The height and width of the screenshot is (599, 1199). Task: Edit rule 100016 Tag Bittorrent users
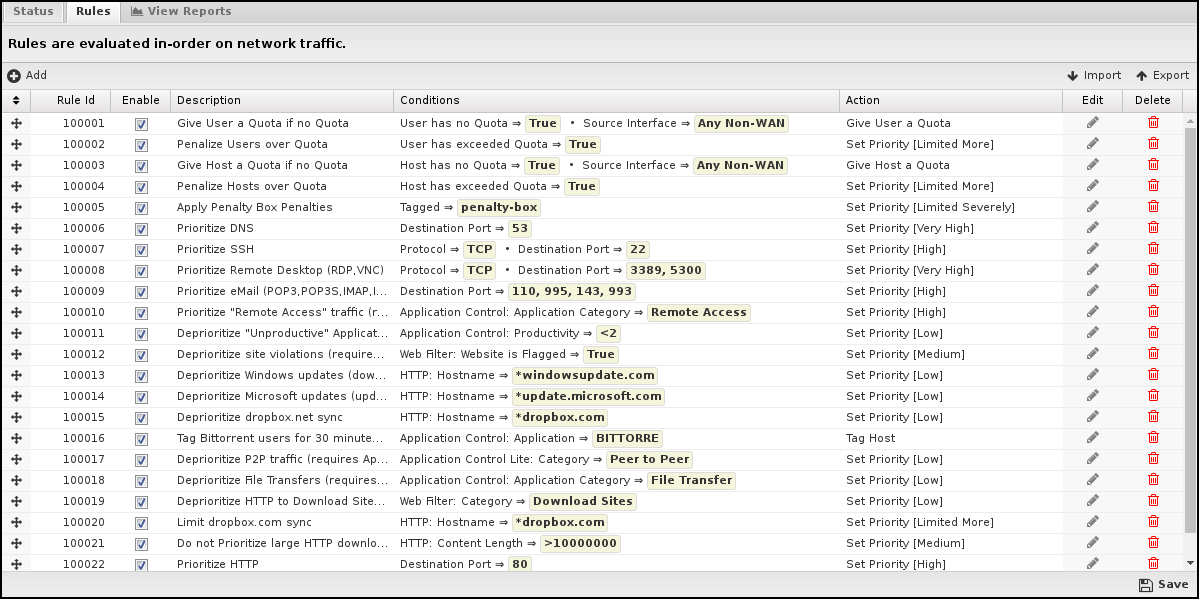coord(1093,438)
